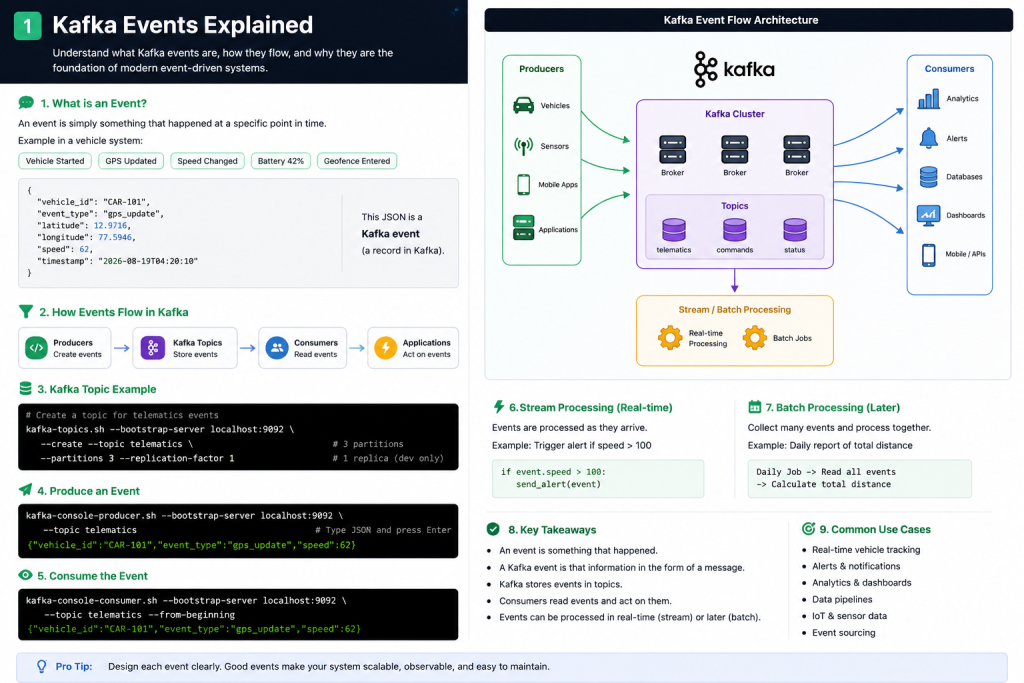Click the purple Kafka Topics icon in the flow
Screen dimensions: 1024x683
pyautogui.click(x=152, y=348)
